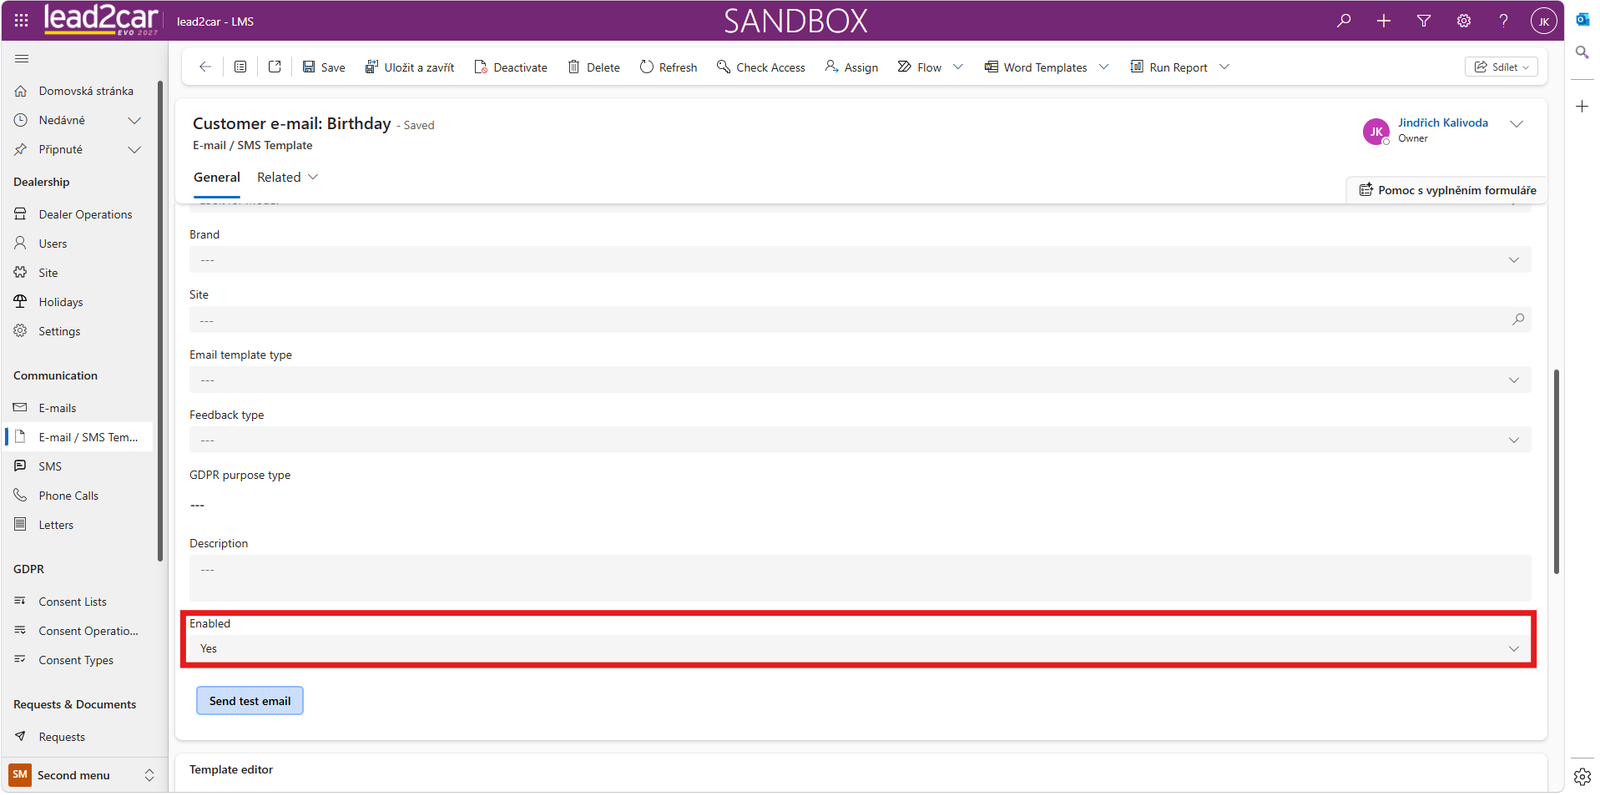Go back using the back arrow

(x=205, y=67)
